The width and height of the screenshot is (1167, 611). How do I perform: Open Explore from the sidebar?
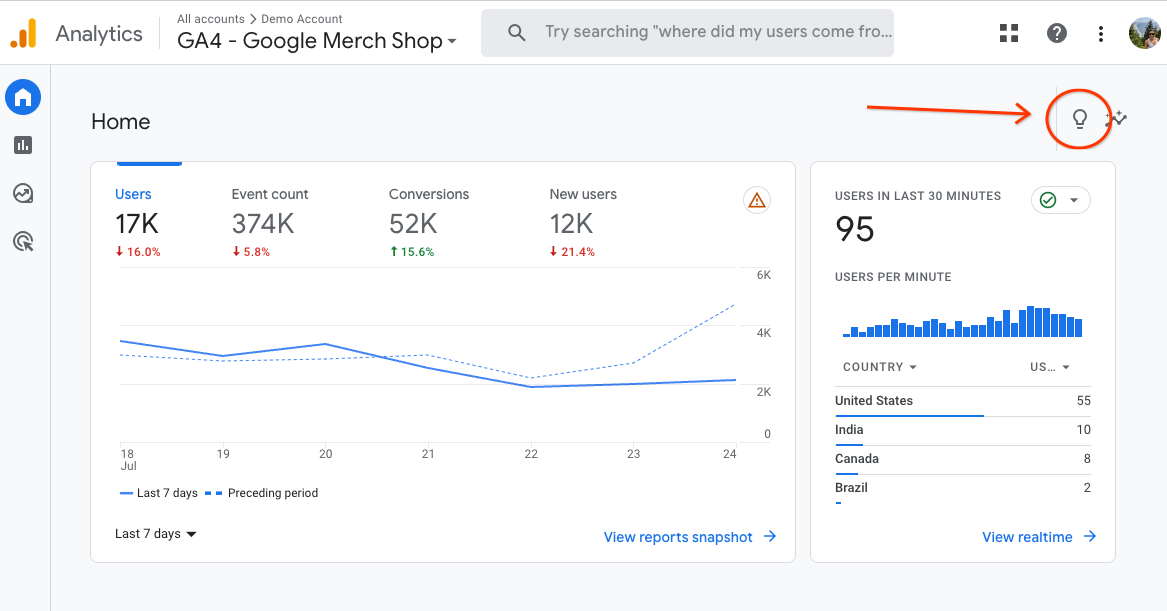(23, 193)
